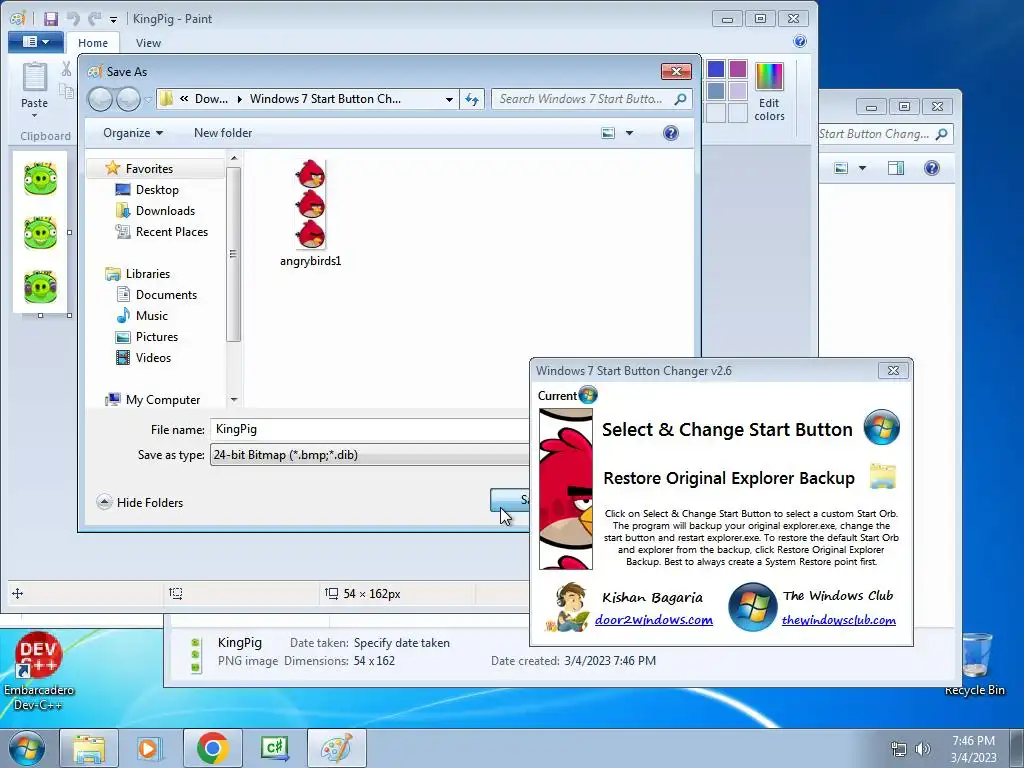Click the Save button in Save As dialog

[x=510, y=500]
